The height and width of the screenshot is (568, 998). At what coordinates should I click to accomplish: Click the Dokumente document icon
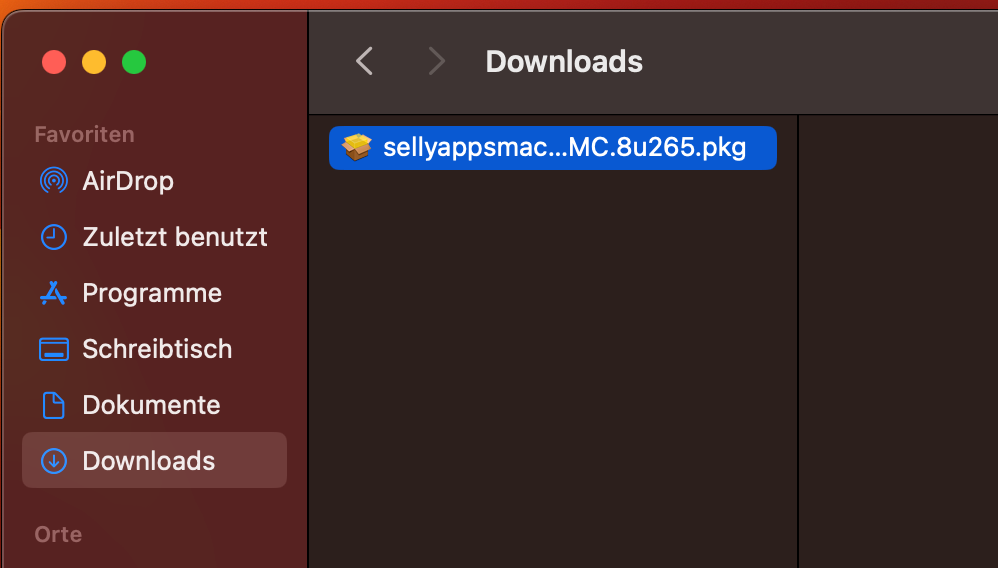[52, 405]
